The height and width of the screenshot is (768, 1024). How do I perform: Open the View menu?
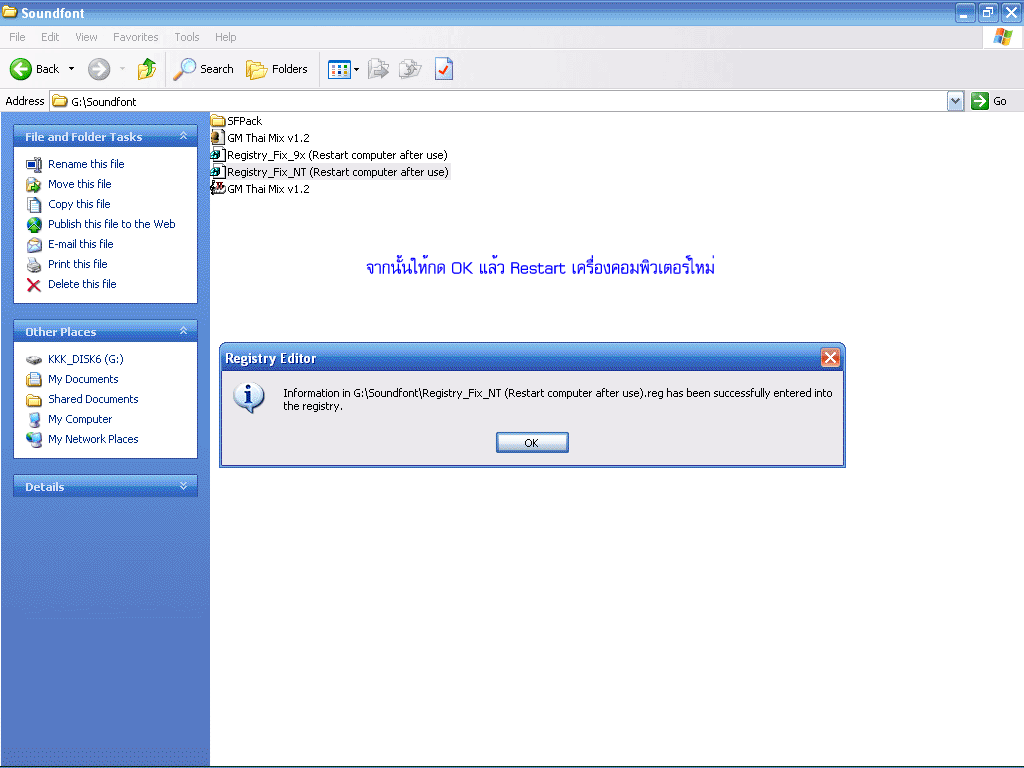point(86,37)
